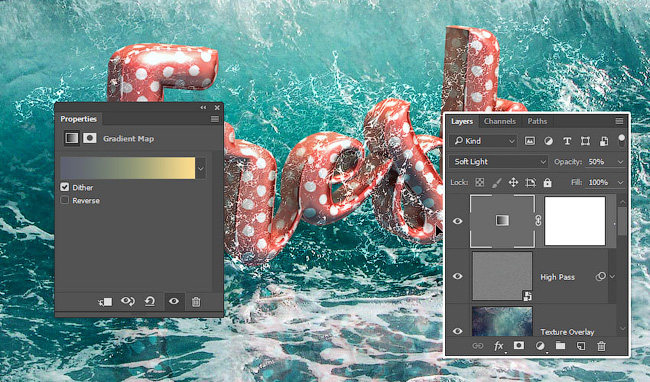Delete layer trash icon in Layers panel
The image size is (650, 382).
point(601,346)
